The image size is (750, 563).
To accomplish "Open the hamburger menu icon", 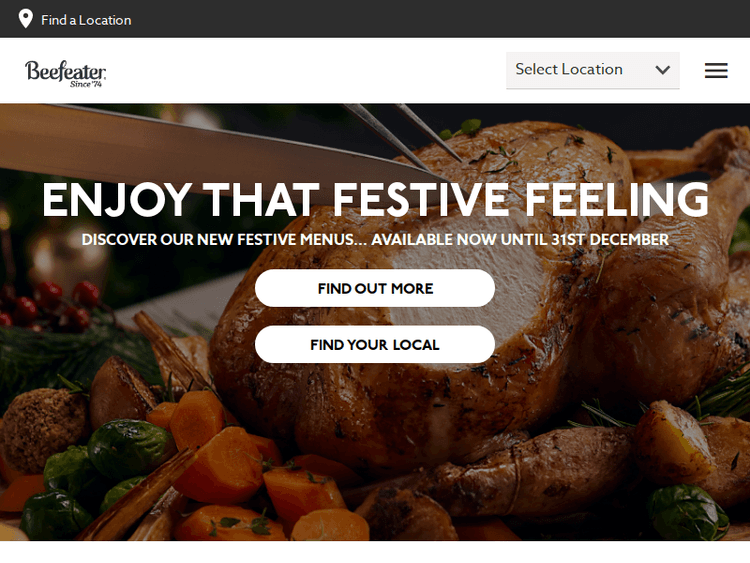I will (716, 70).
